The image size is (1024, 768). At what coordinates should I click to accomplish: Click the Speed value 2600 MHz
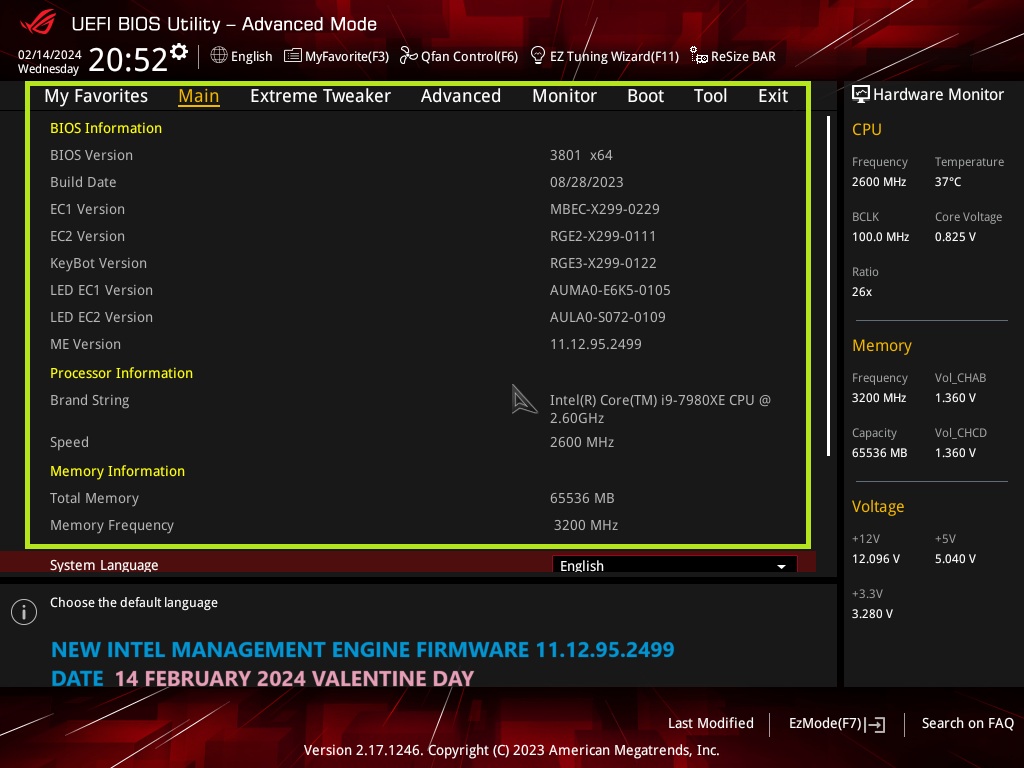pyautogui.click(x=582, y=442)
